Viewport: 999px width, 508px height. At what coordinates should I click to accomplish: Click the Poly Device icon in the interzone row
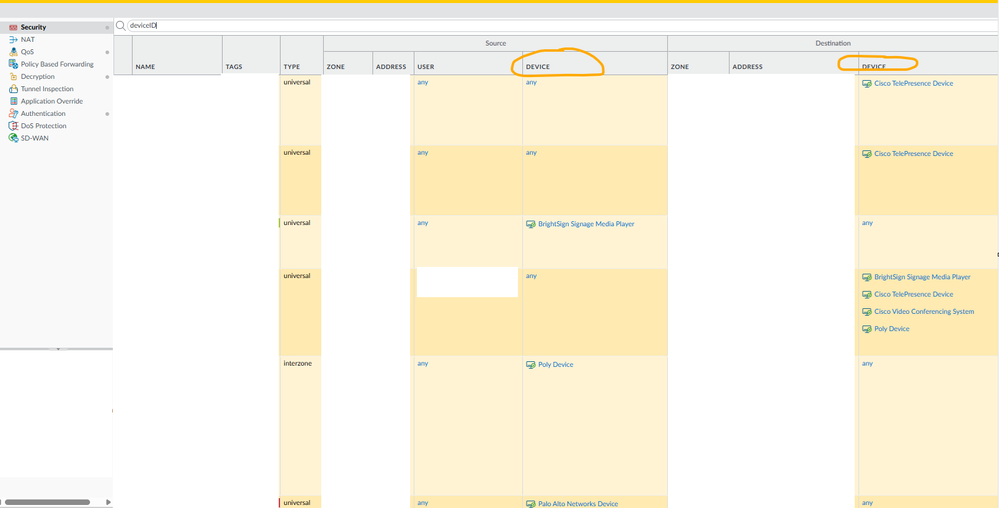coord(530,365)
